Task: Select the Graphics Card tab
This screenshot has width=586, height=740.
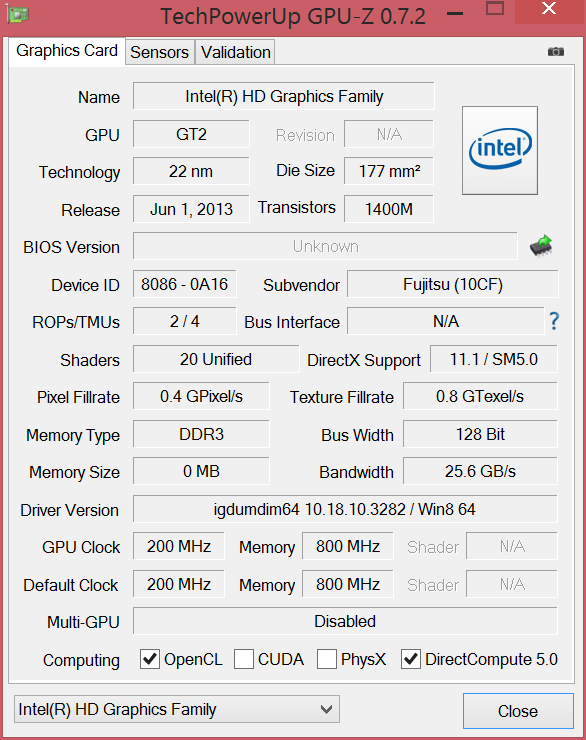Action: click(x=67, y=50)
